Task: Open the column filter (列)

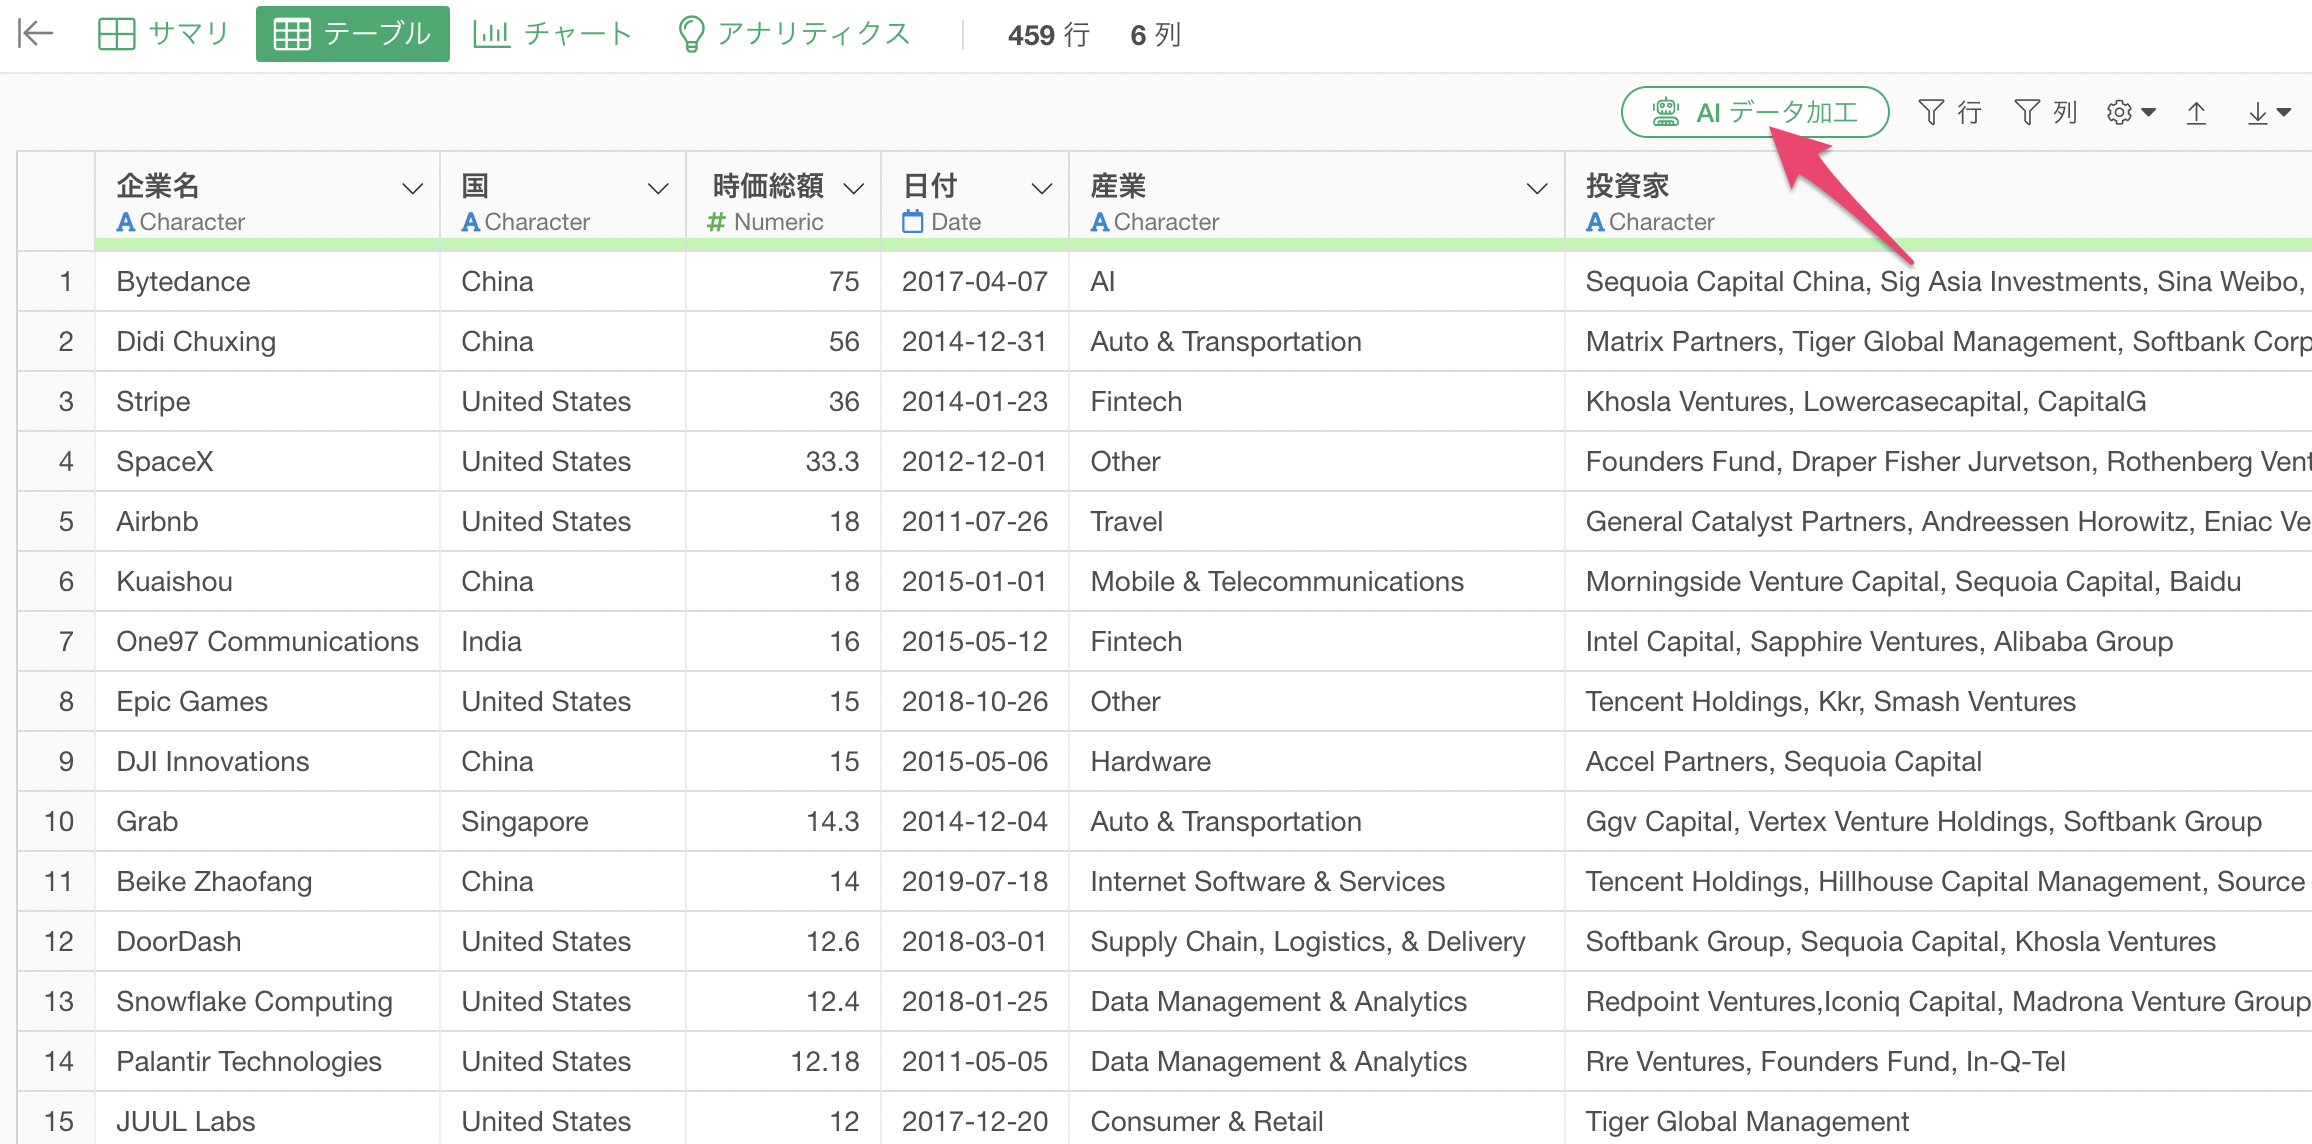Action: point(2046,113)
